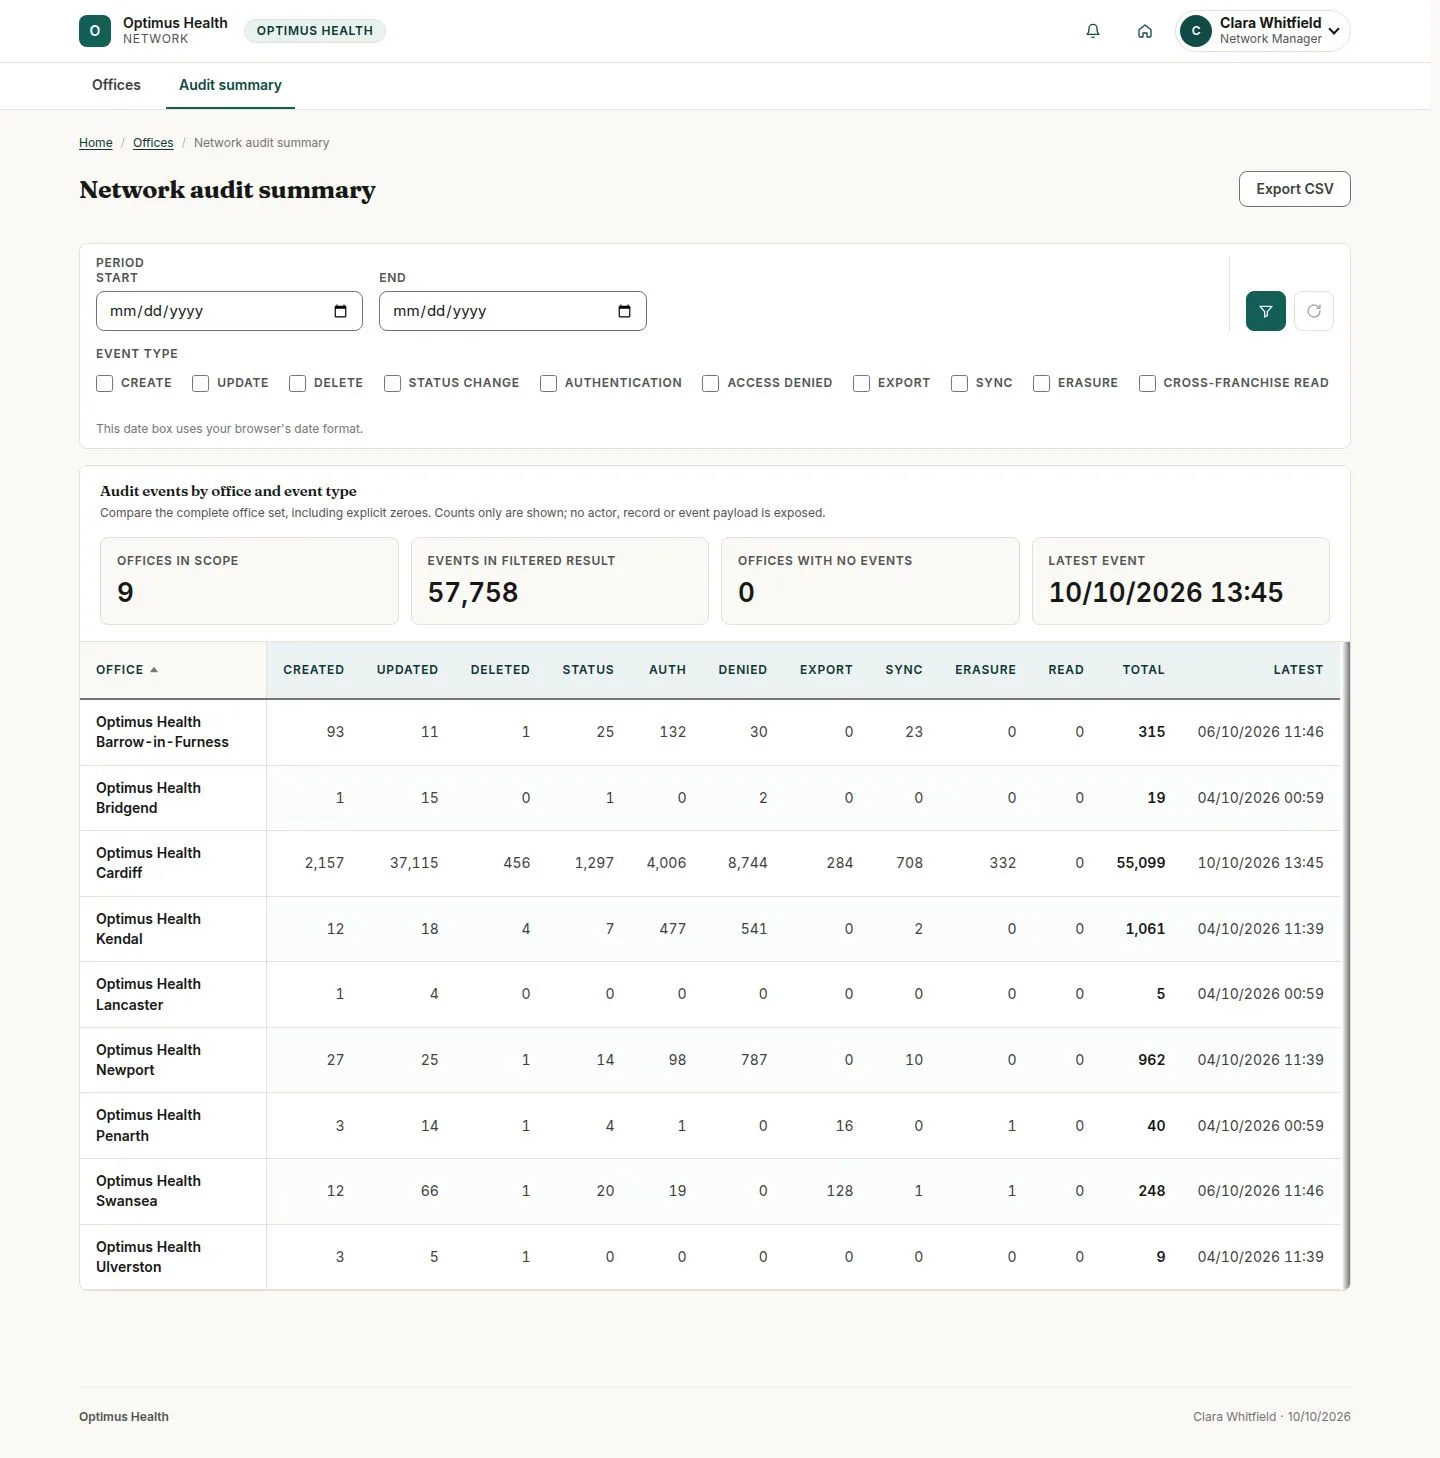The width and height of the screenshot is (1440, 1458).
Task: Tick the Erasure checkbox
Action: pyautogui.click(x=1041, y=383)
